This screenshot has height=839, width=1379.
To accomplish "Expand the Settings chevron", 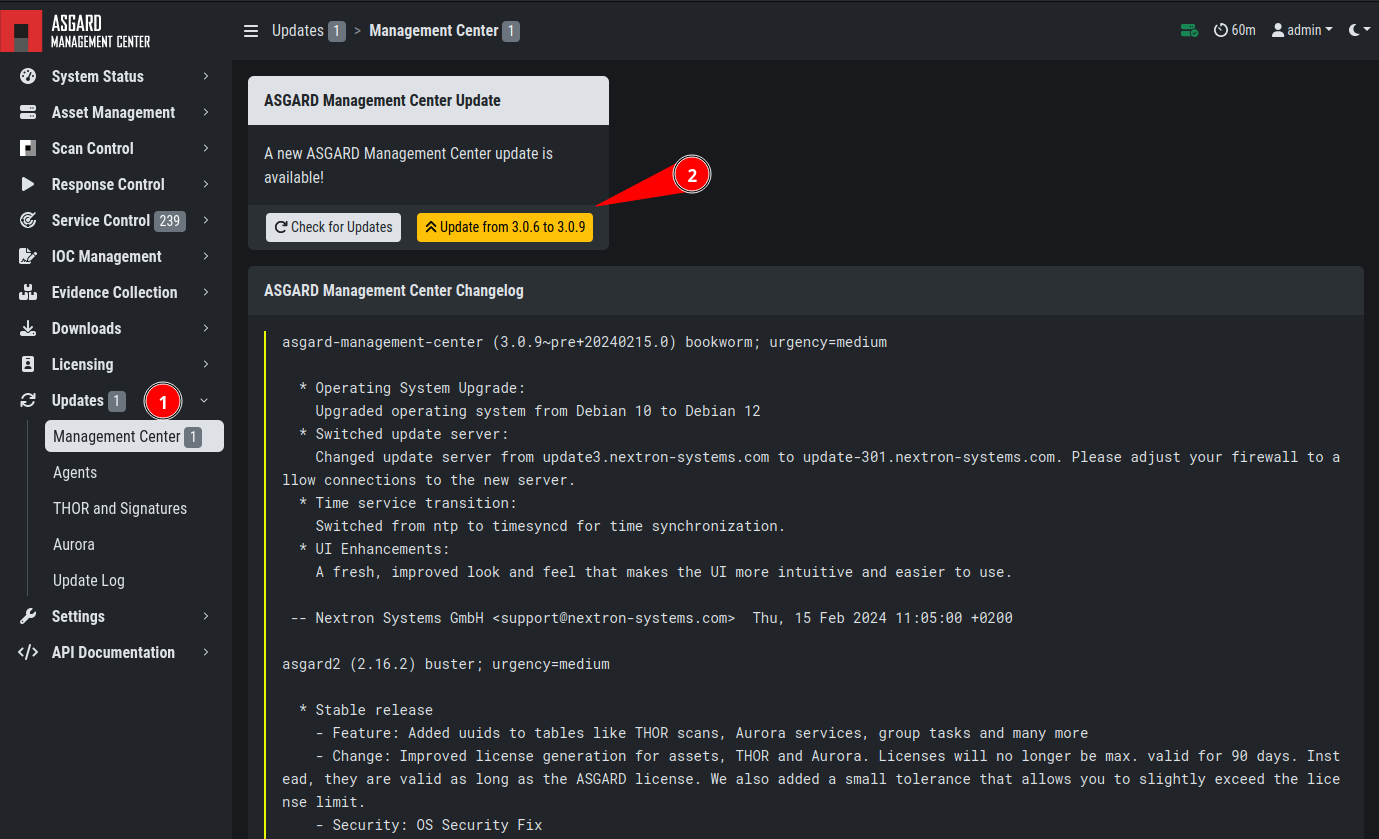I will pos(205,616).
